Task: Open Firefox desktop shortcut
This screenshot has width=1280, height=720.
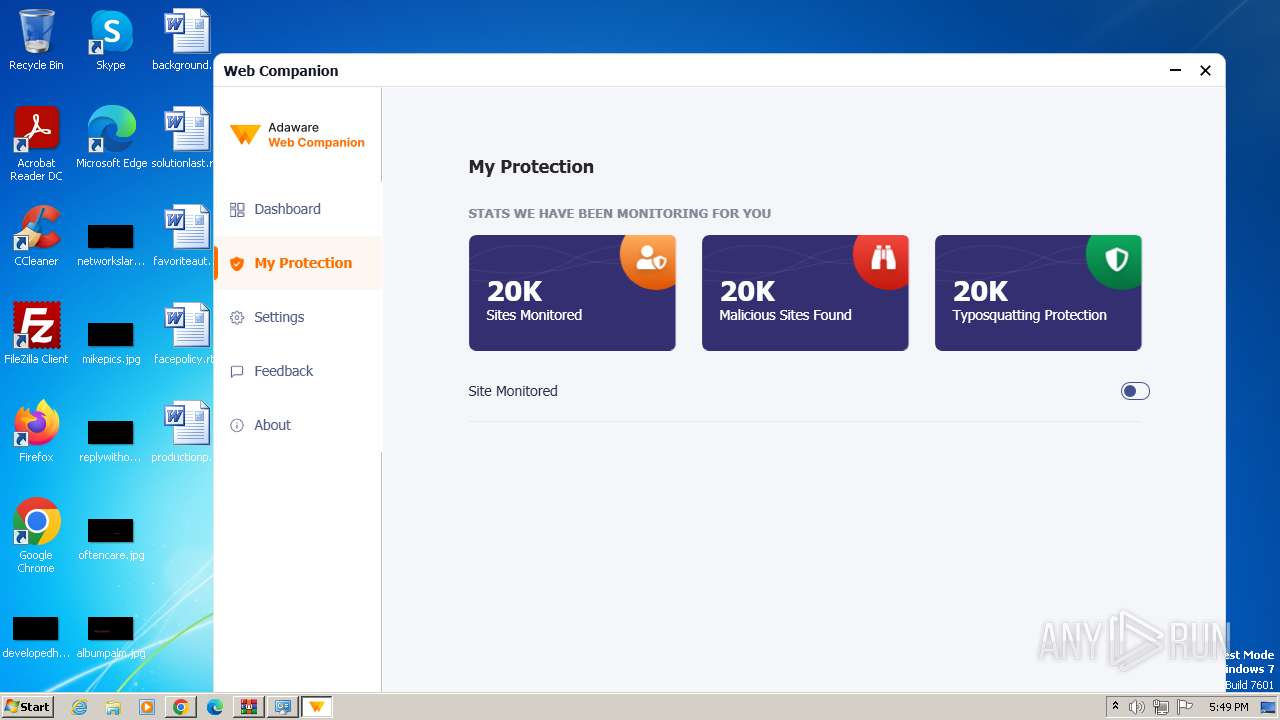Action: 36,432
